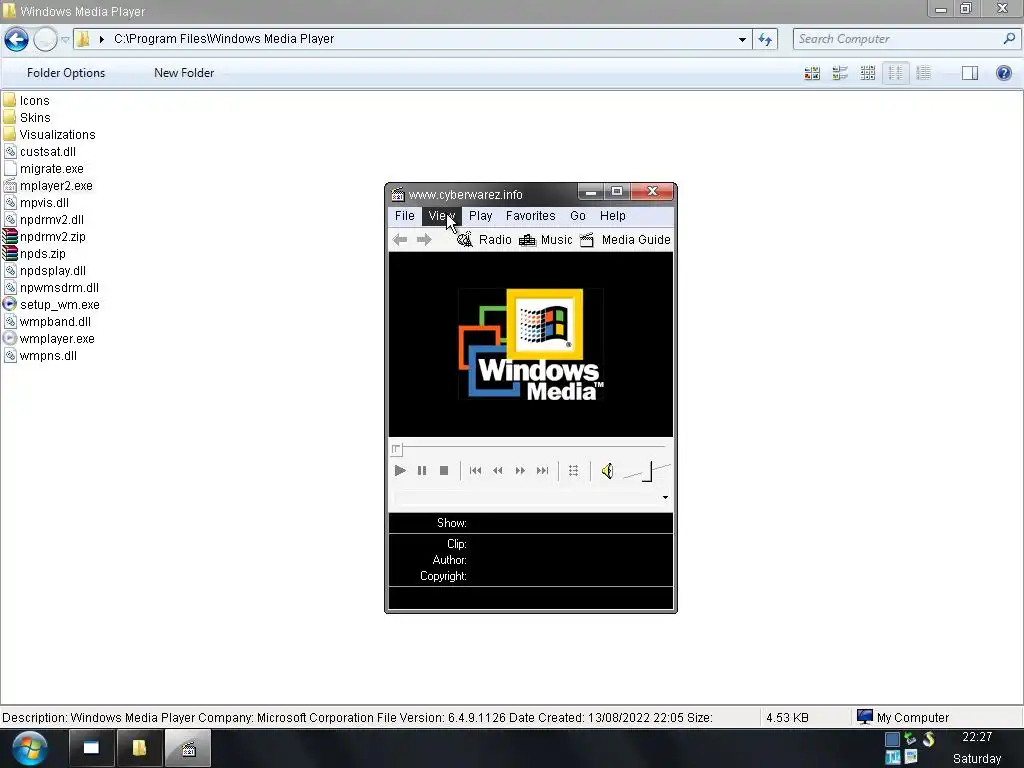Image resolution: width=1024 pixels, height=768 pixels.
Task: Click the address bar path text
Action: click(x=224, y=39)
